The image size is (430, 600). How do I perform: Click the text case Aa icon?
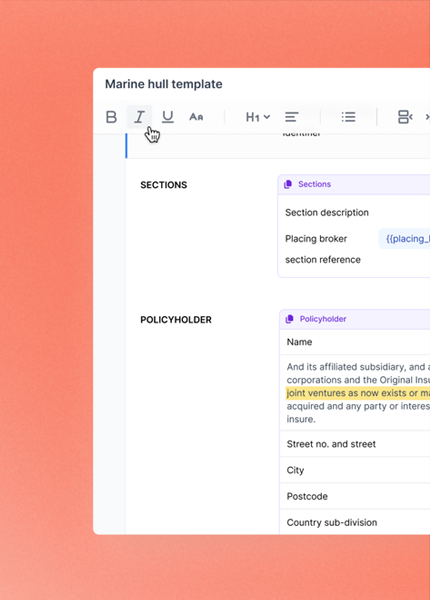point(196,117)
